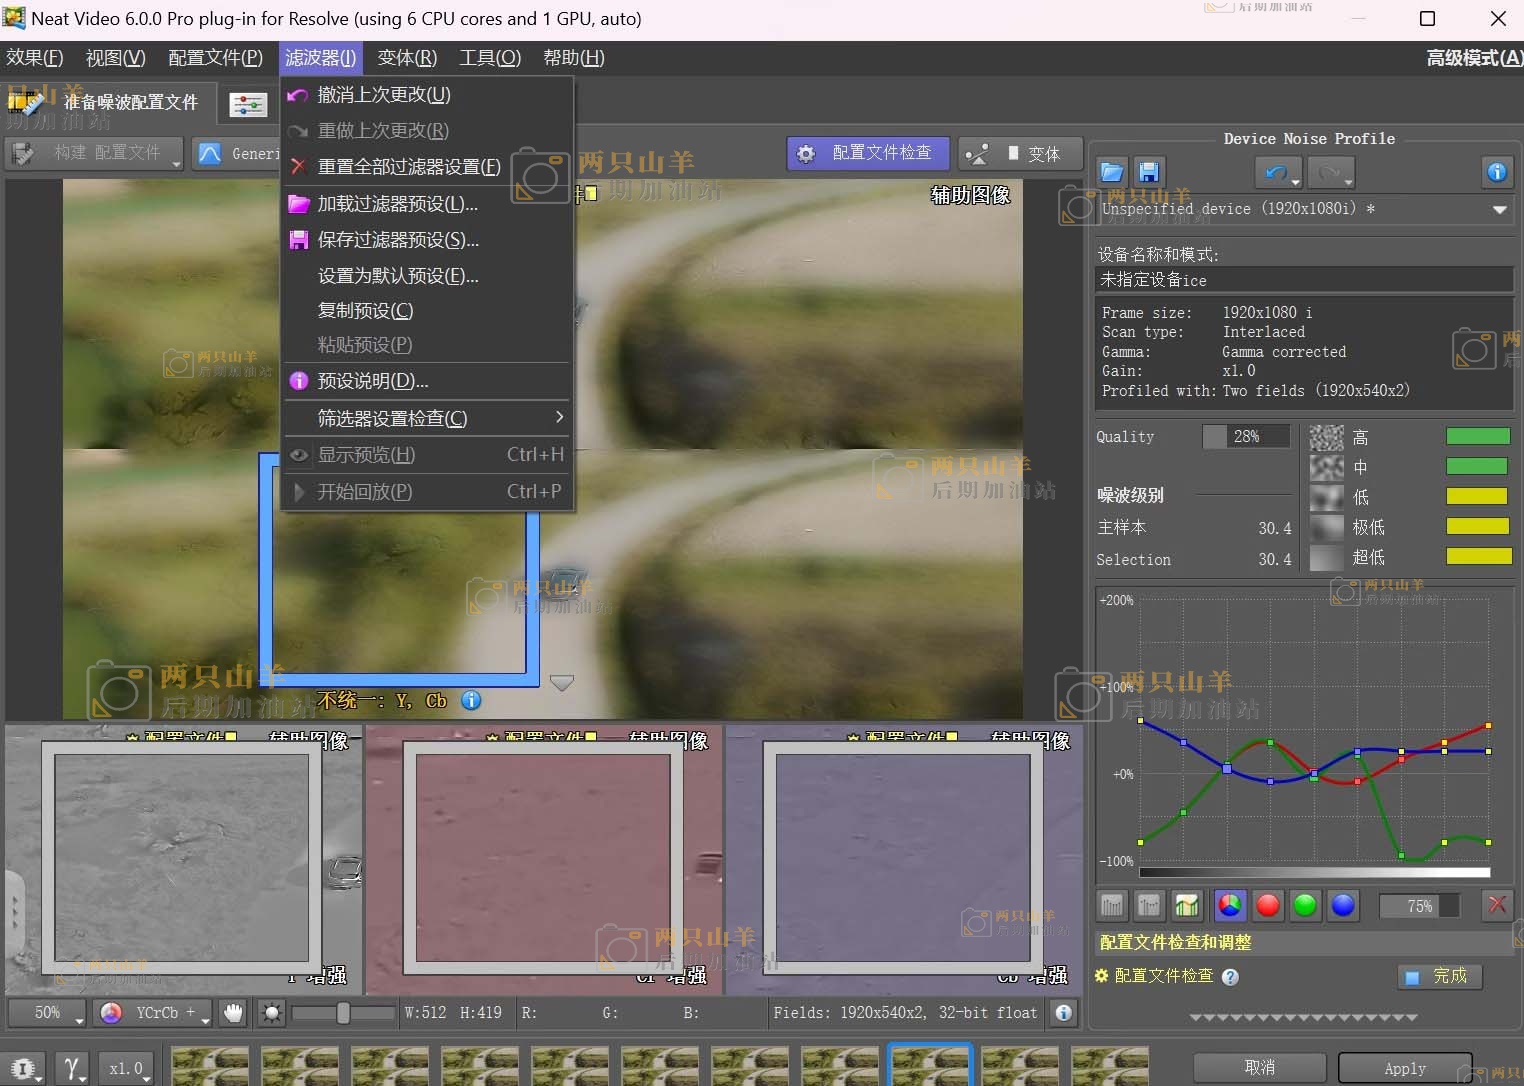
Task: Click the hand pan tool icon
Action: [x=233, y=1013]
